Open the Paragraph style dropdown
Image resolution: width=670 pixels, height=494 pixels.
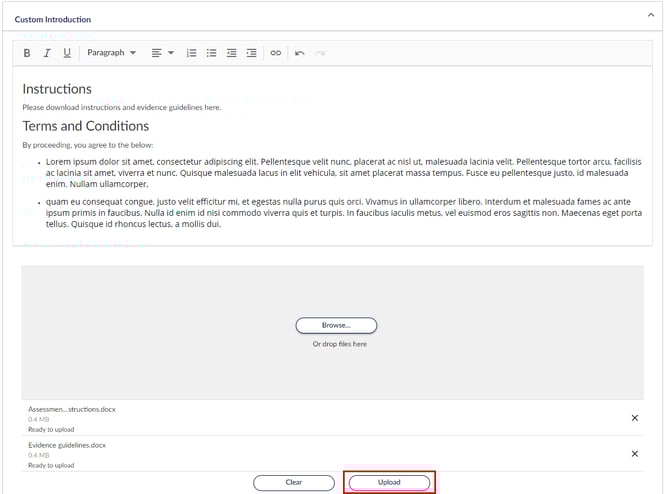[x=111, y=53]
